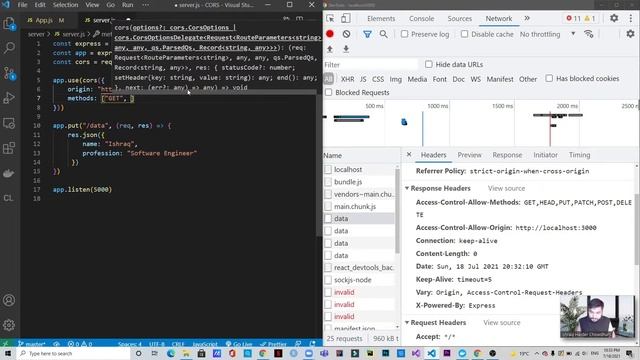Collapse Response Headers section

407,188
